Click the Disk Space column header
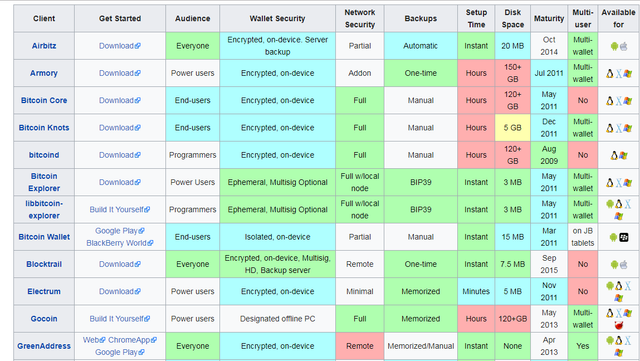The width and height of the screenshot is (640, 361). 513,18
